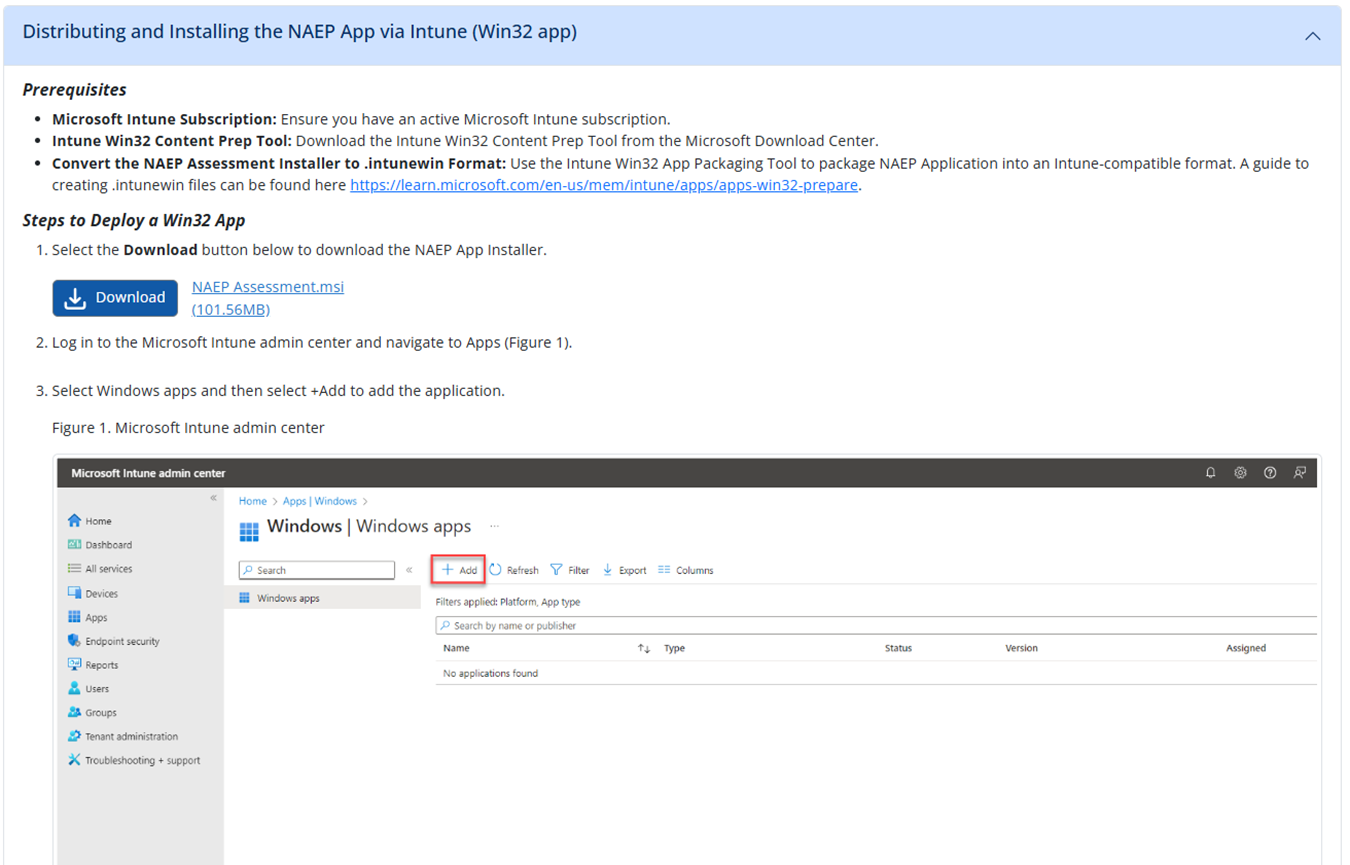Screen dimensions: 1350x865
Task: Sort by Name column arrows
Action: (x=644, y=649)
